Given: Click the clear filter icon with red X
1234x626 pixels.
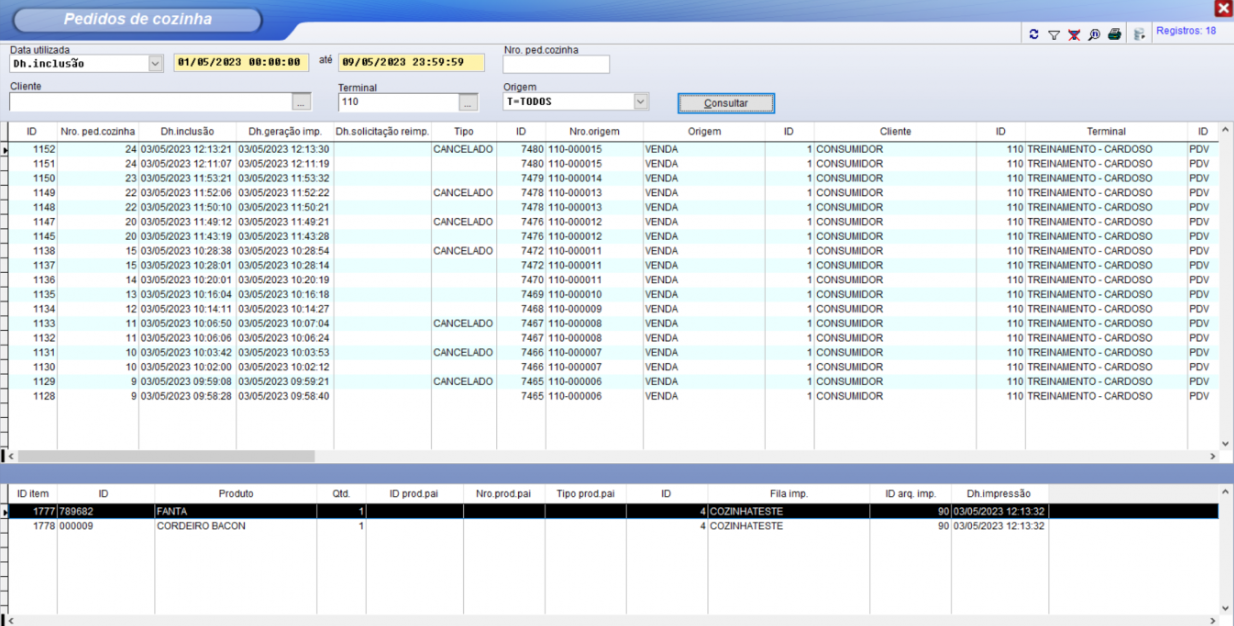Looking at the screenshot, I should (1074, 35).
